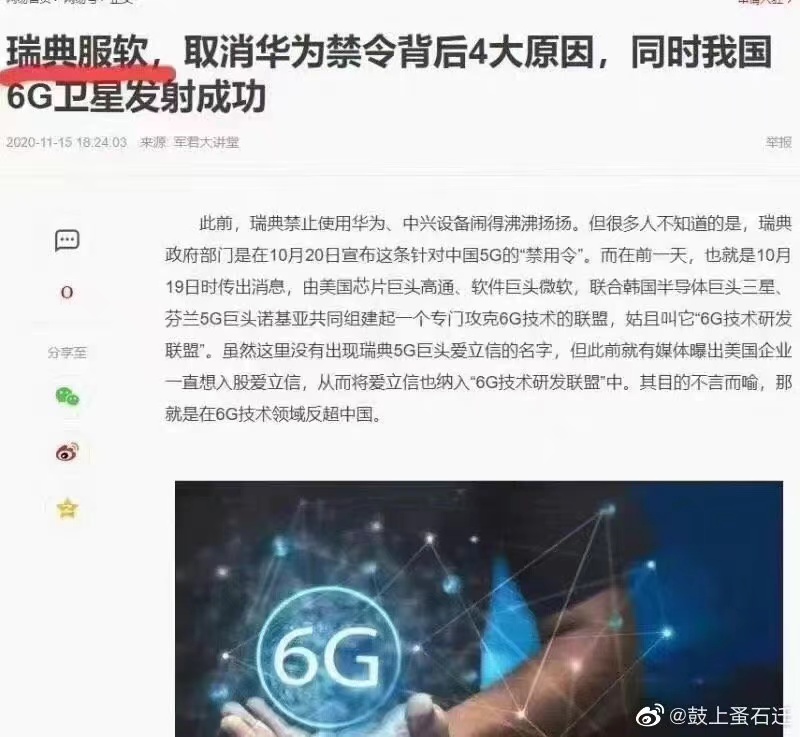Click the comment count number below bubble
Viewport: 800px width, 737px height.
pyautogui.click(x=67, y=293)
